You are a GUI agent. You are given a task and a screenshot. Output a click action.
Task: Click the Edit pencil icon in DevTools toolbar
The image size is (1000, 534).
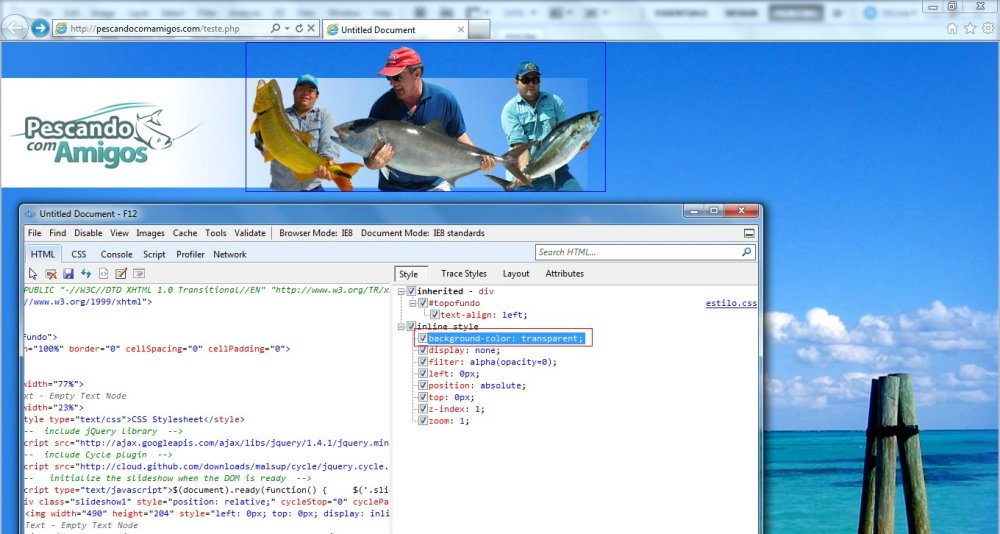point(121,274)
